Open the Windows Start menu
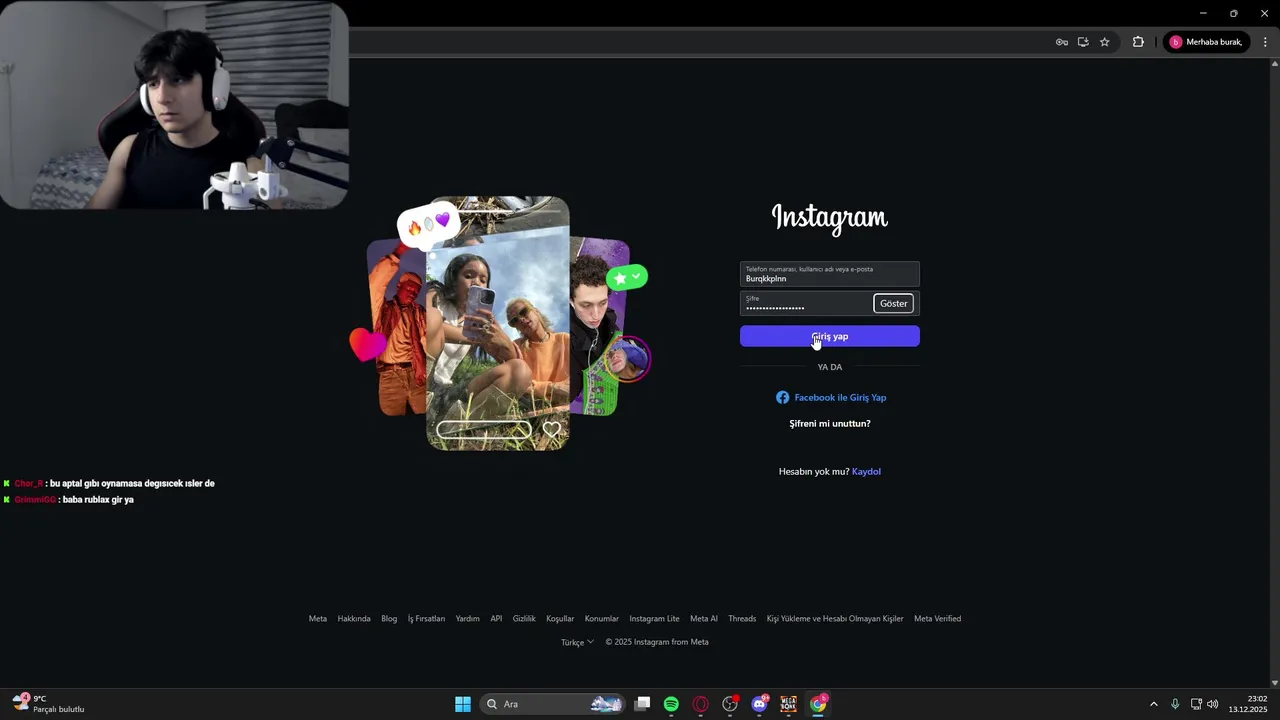1280x720 pixels. (x=463, y=704)
